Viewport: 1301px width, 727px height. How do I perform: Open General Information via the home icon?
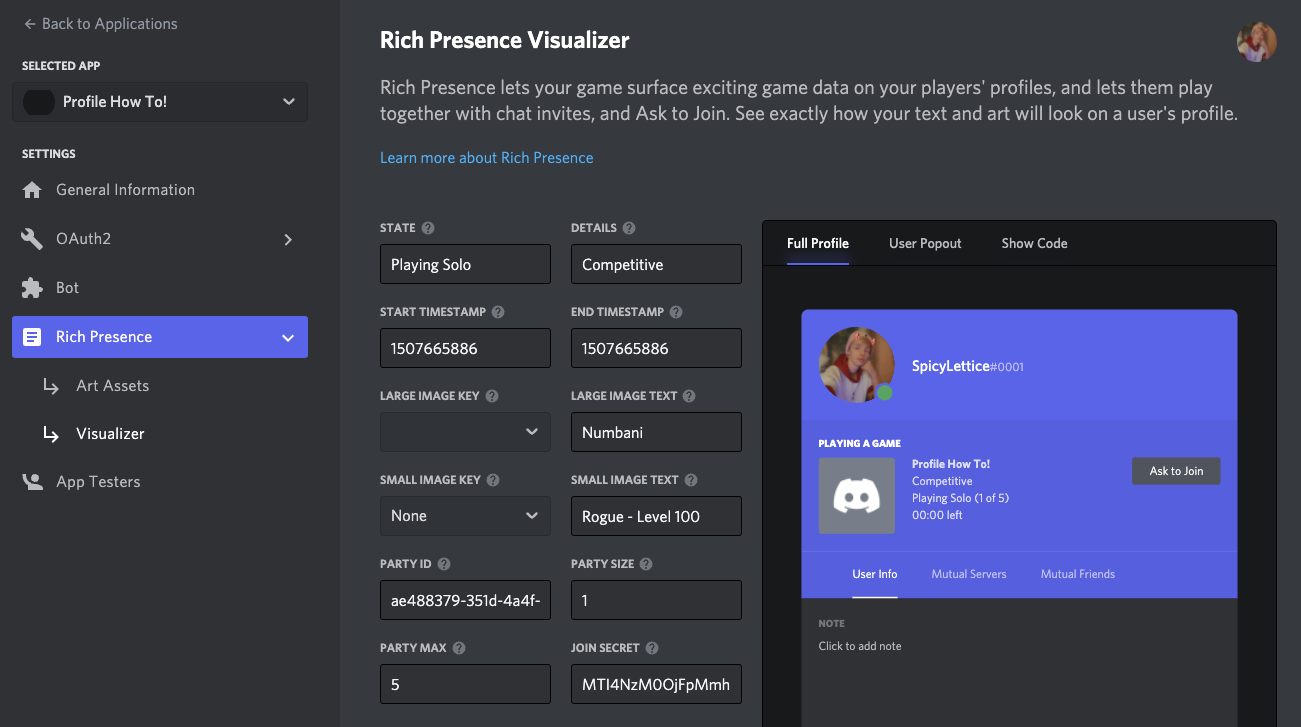point(30,189)
